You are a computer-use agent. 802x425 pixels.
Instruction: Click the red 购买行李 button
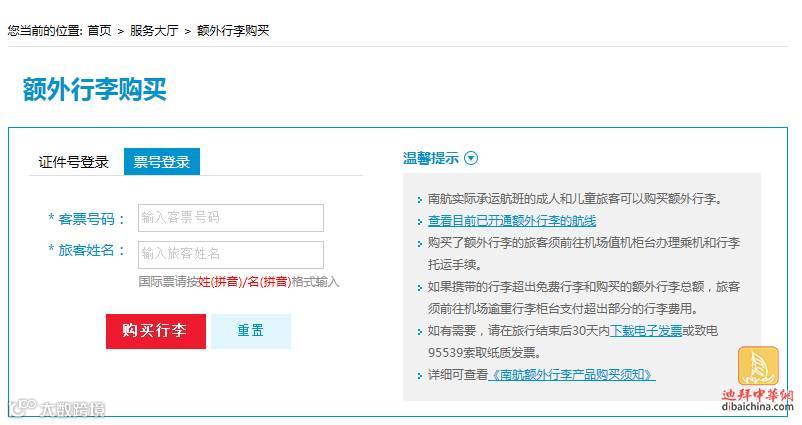156,331
